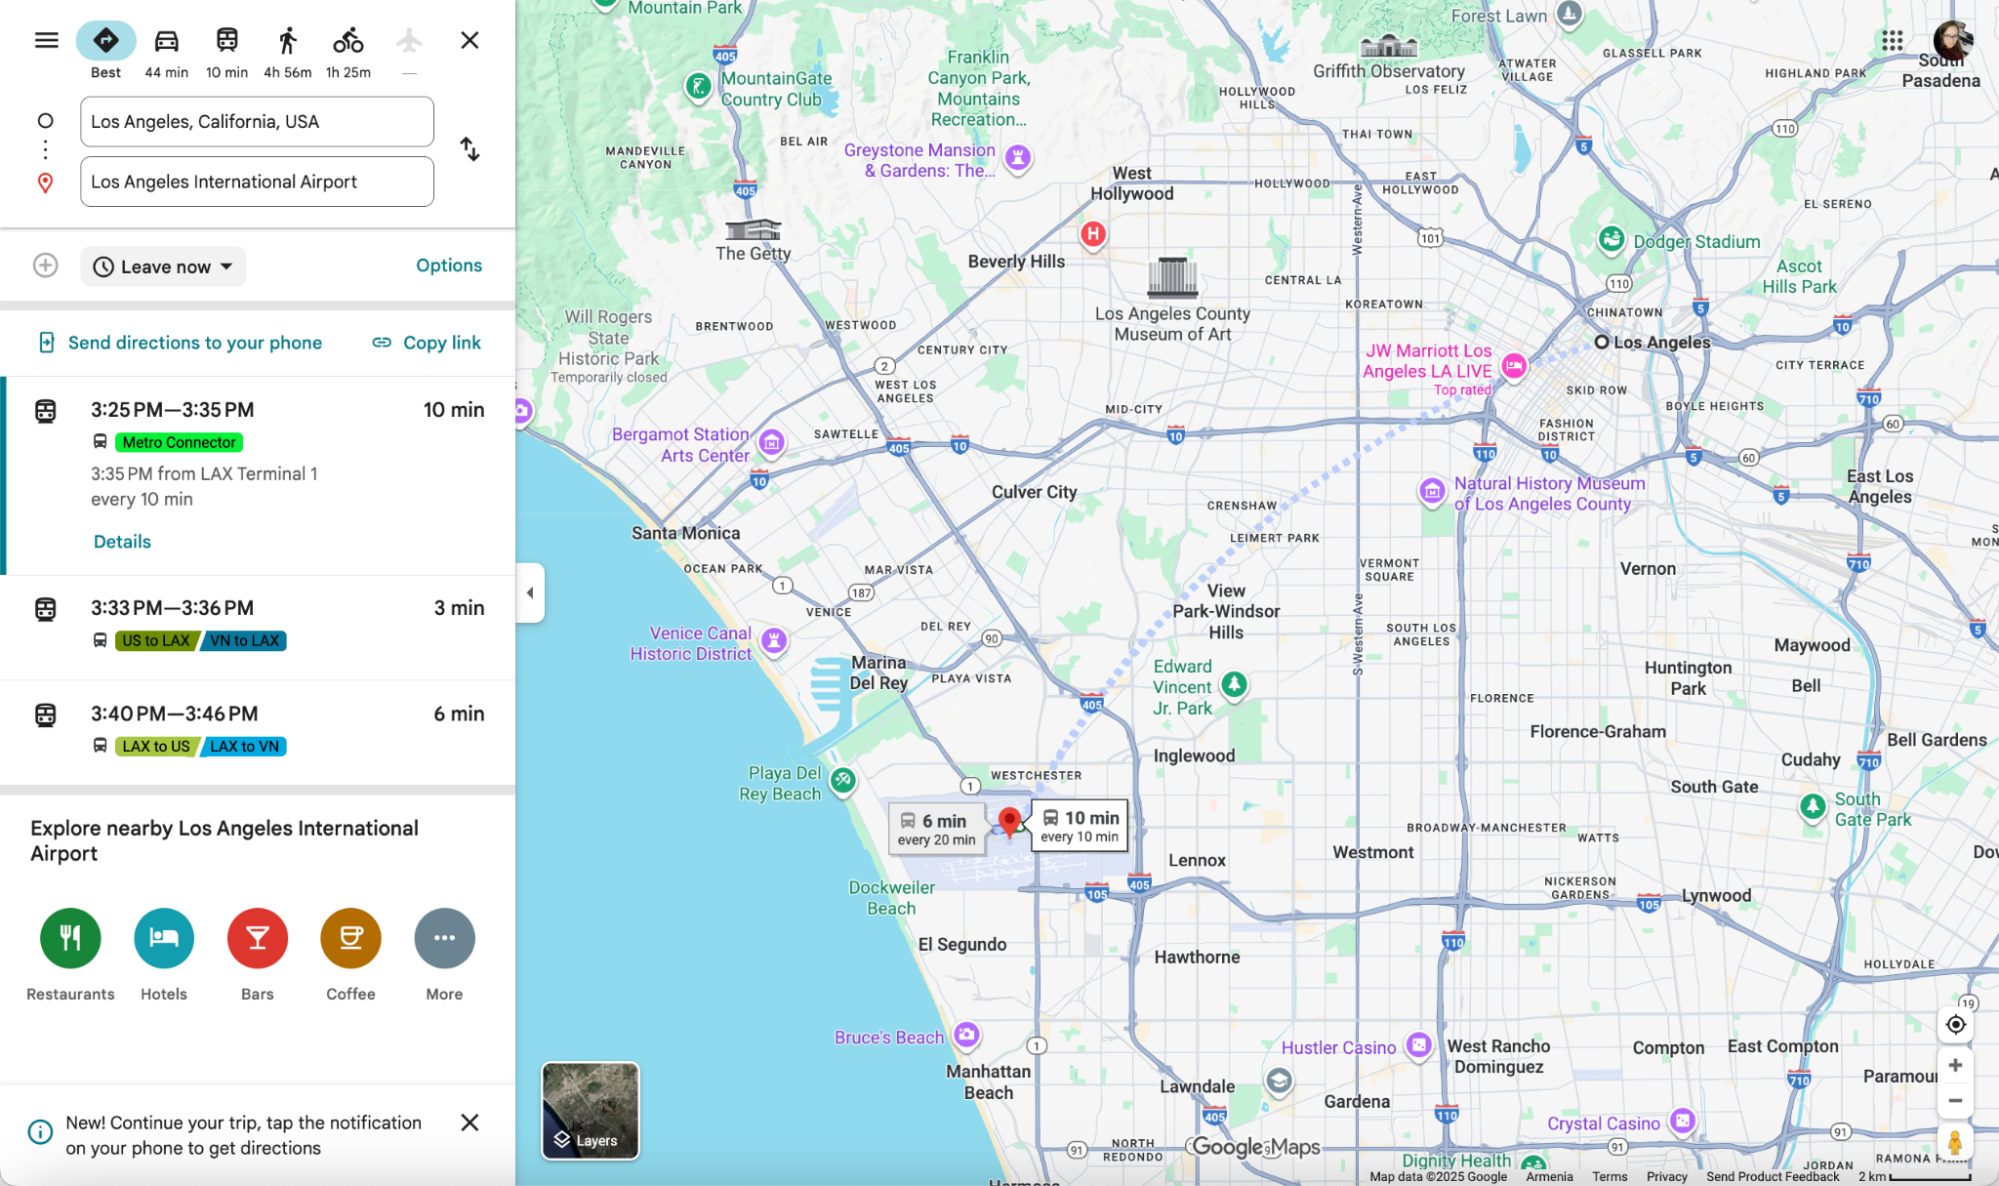This screenshot has height=1186, width=1999.
Task: Switch to Driving mode (44 min)
Action: (x=166, y=51)
